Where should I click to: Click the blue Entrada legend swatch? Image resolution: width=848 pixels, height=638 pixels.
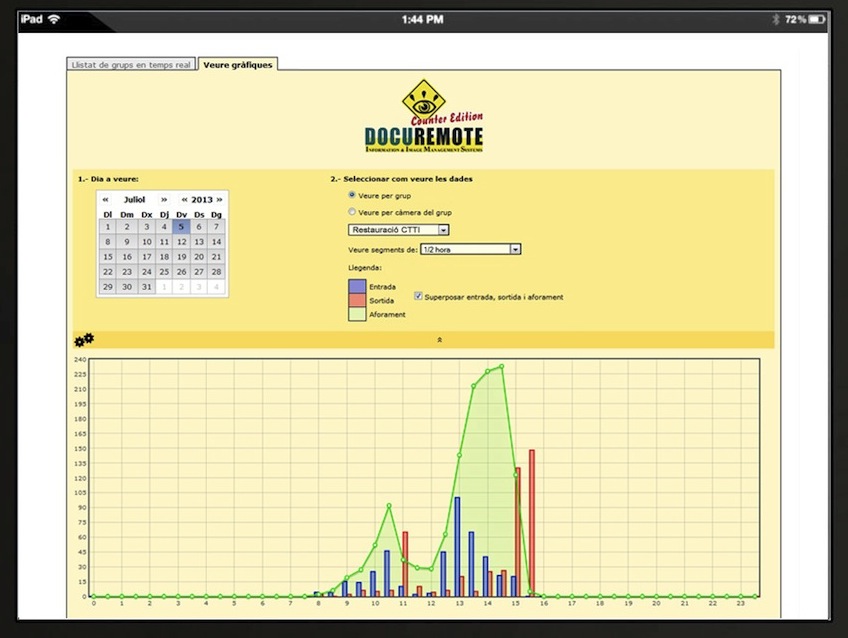coord(358,287)
